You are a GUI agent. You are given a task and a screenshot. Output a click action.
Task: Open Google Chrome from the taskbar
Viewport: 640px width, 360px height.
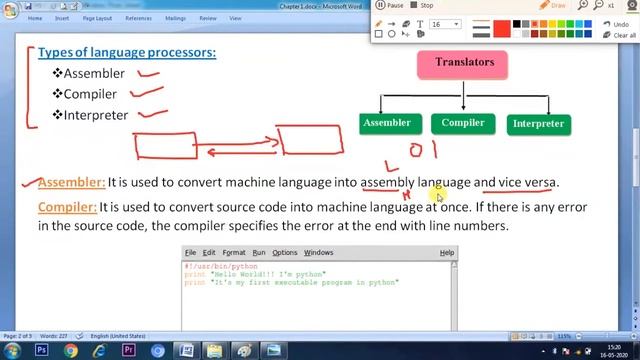71,351
